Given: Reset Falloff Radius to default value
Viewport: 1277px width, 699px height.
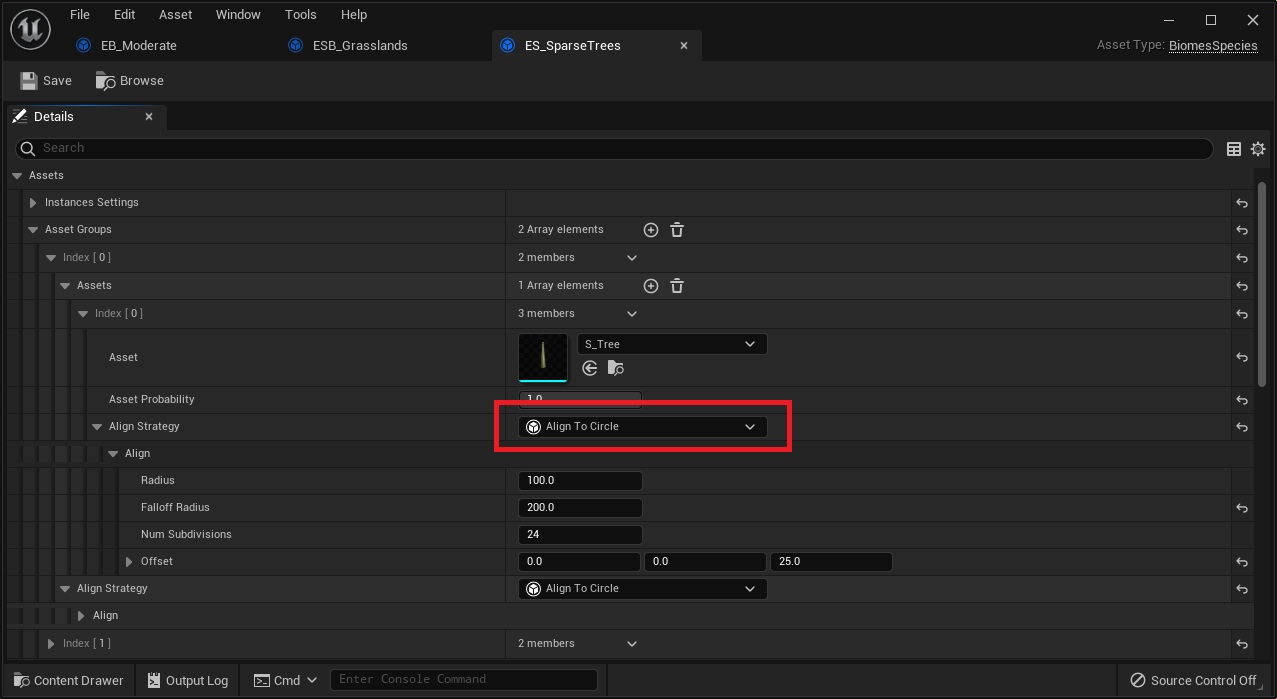Looking at the screenshot, I should [x=1241, y=508].
